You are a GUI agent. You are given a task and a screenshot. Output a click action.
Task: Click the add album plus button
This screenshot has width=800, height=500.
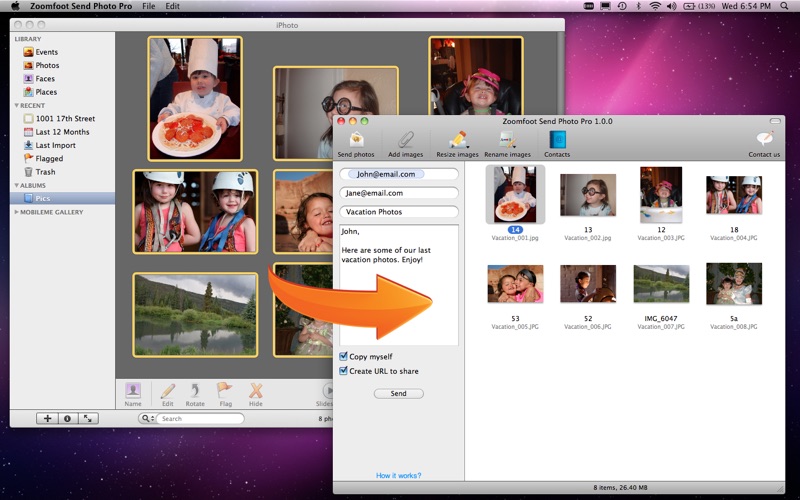point(47,418)
